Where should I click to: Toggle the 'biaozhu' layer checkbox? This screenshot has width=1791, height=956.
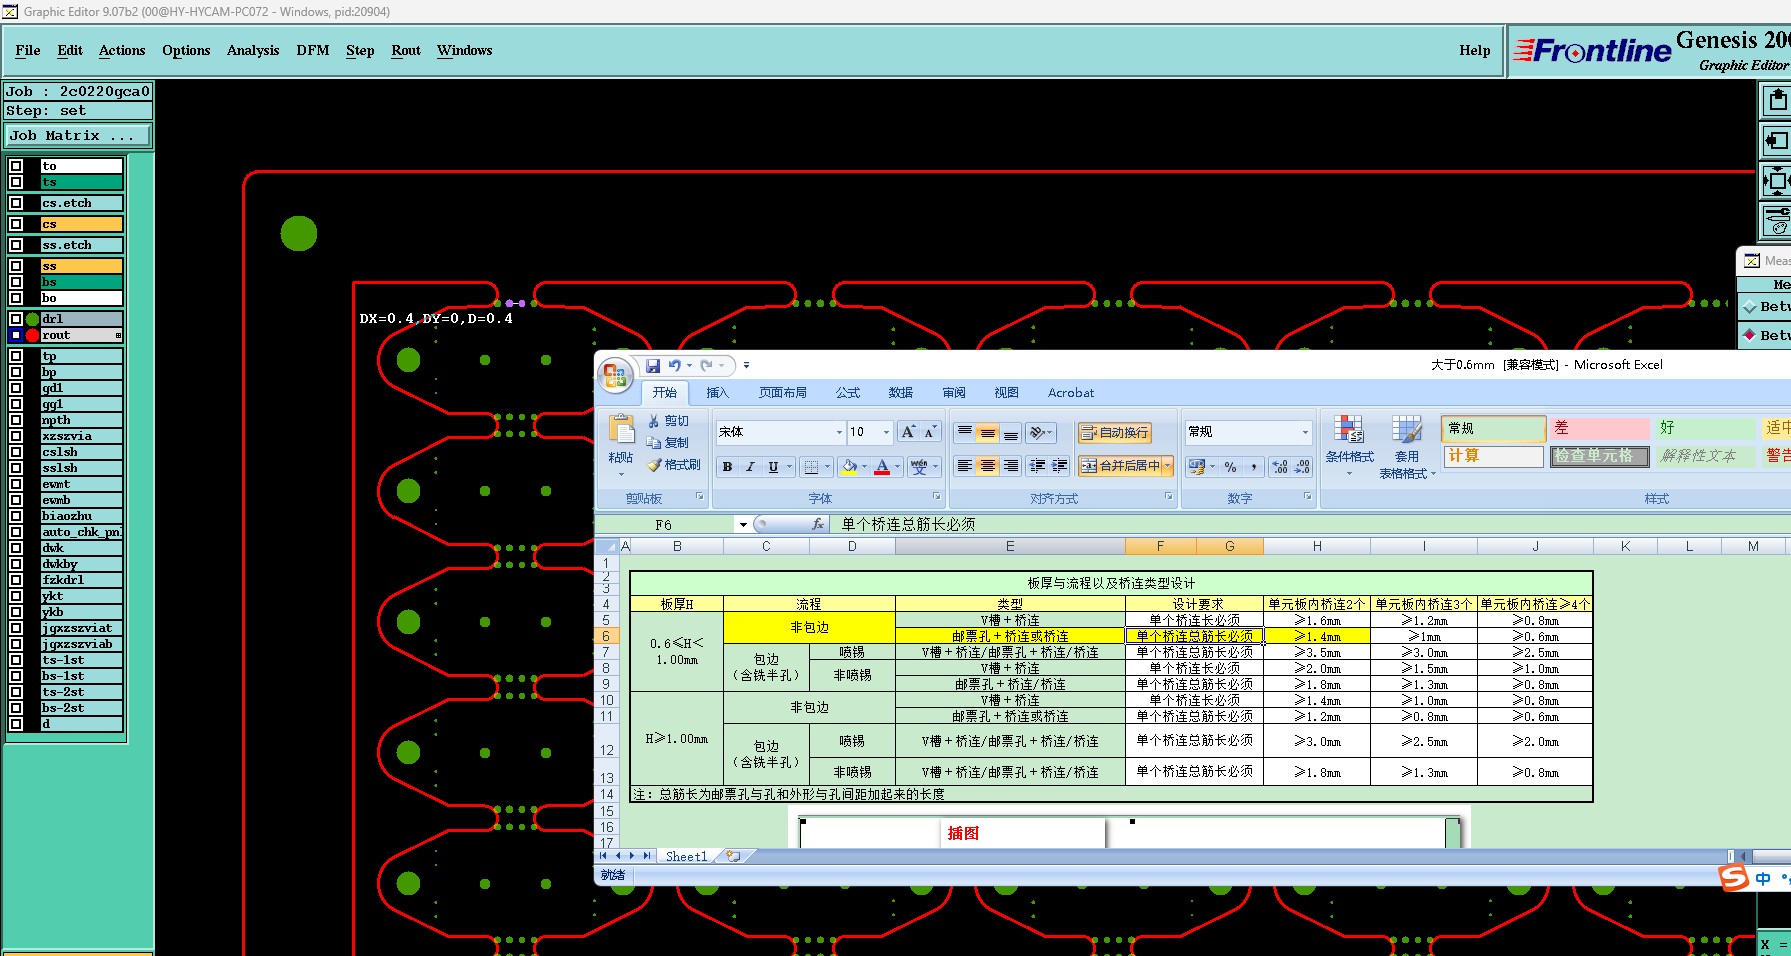tap(16, 516)
